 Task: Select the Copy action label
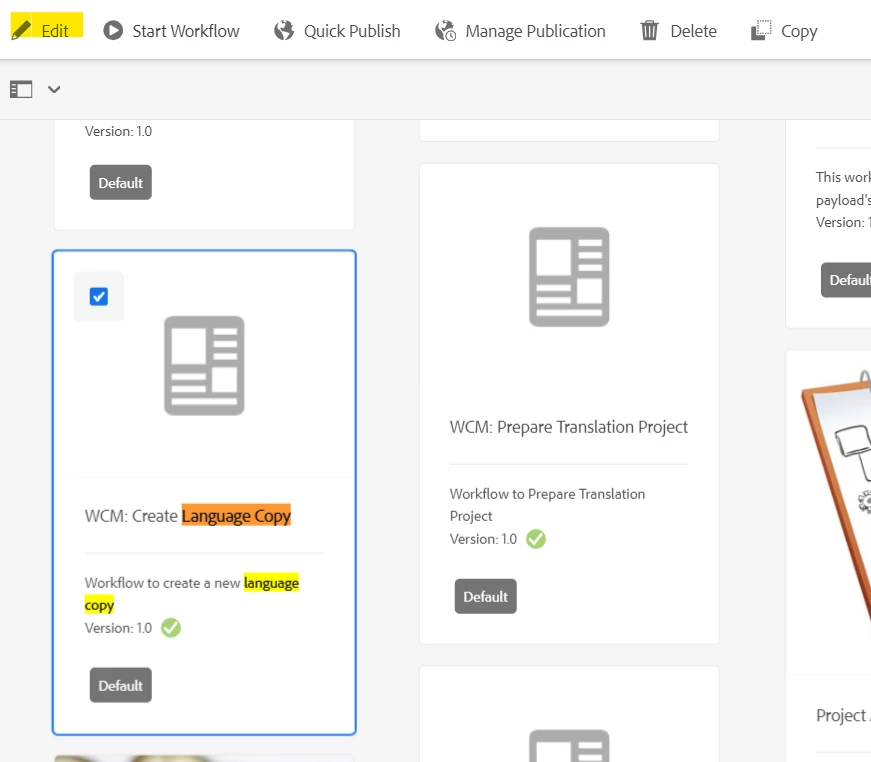[x=799, y=31]
